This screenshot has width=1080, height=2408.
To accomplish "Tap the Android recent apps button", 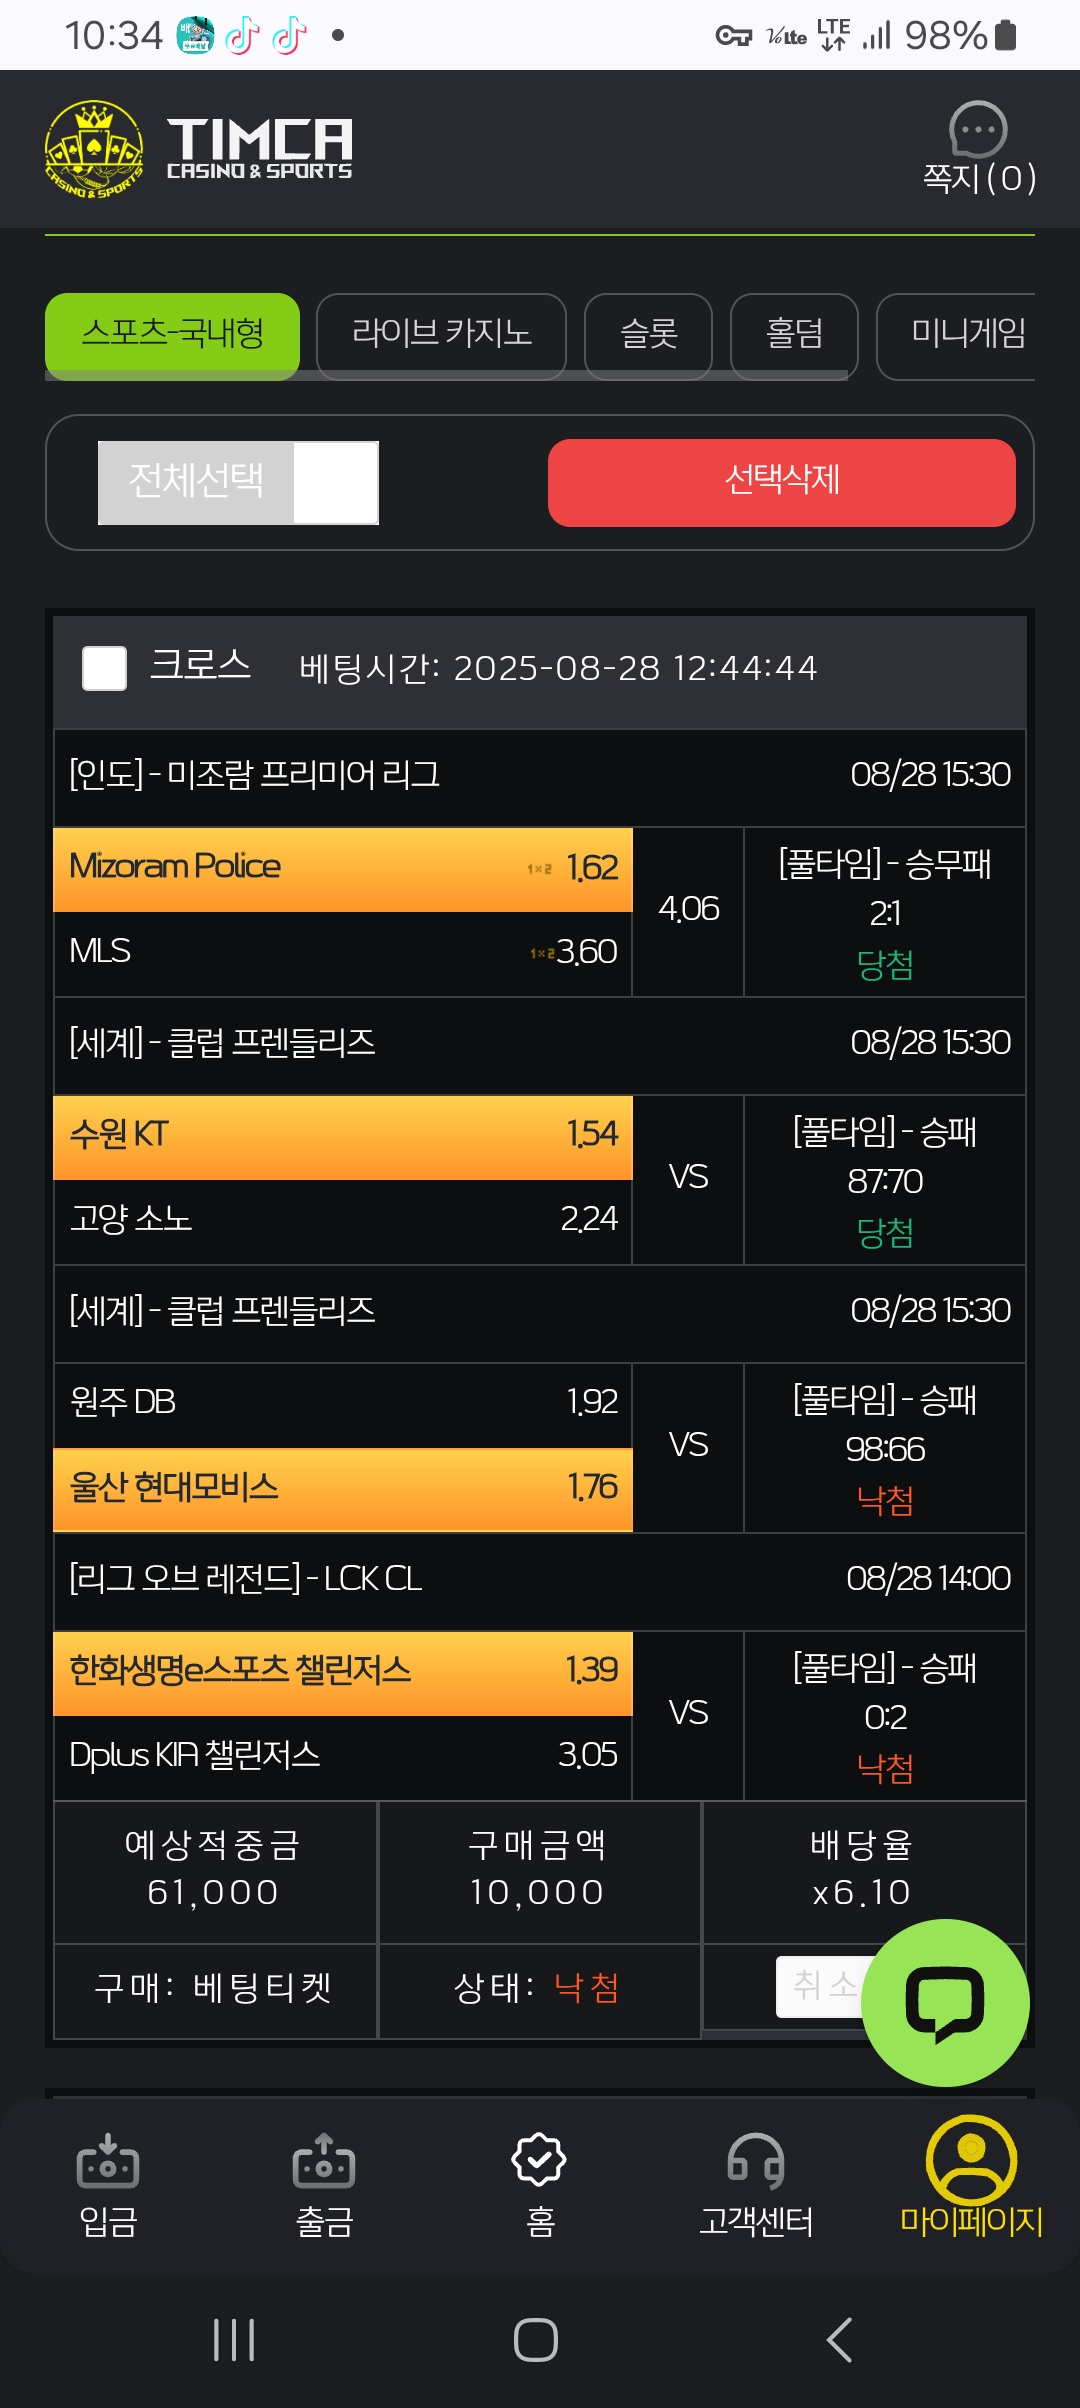I will click(x=234, y=2340).
